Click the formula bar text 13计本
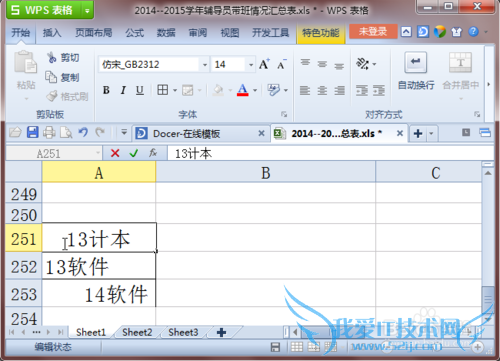Image resolution: width=500 pixels, height=361 pixels. [193, 153]
